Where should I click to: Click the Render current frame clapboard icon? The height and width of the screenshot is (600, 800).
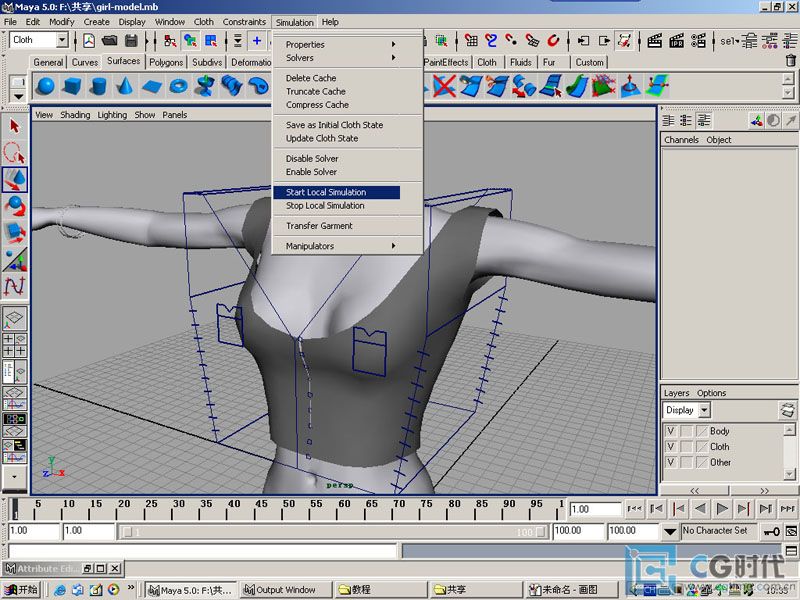(655, 40)
